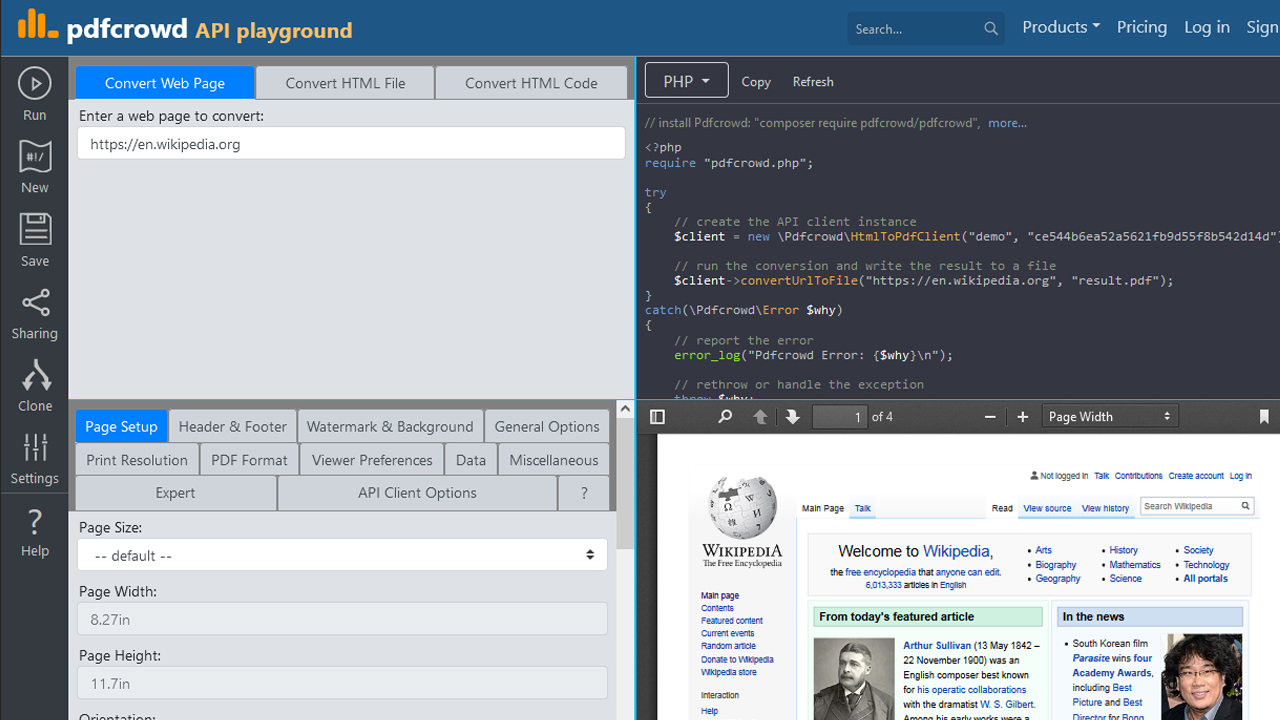Click the Copy code button
Viewport: 1280px width, 720px height.
[x=756, y=82]
